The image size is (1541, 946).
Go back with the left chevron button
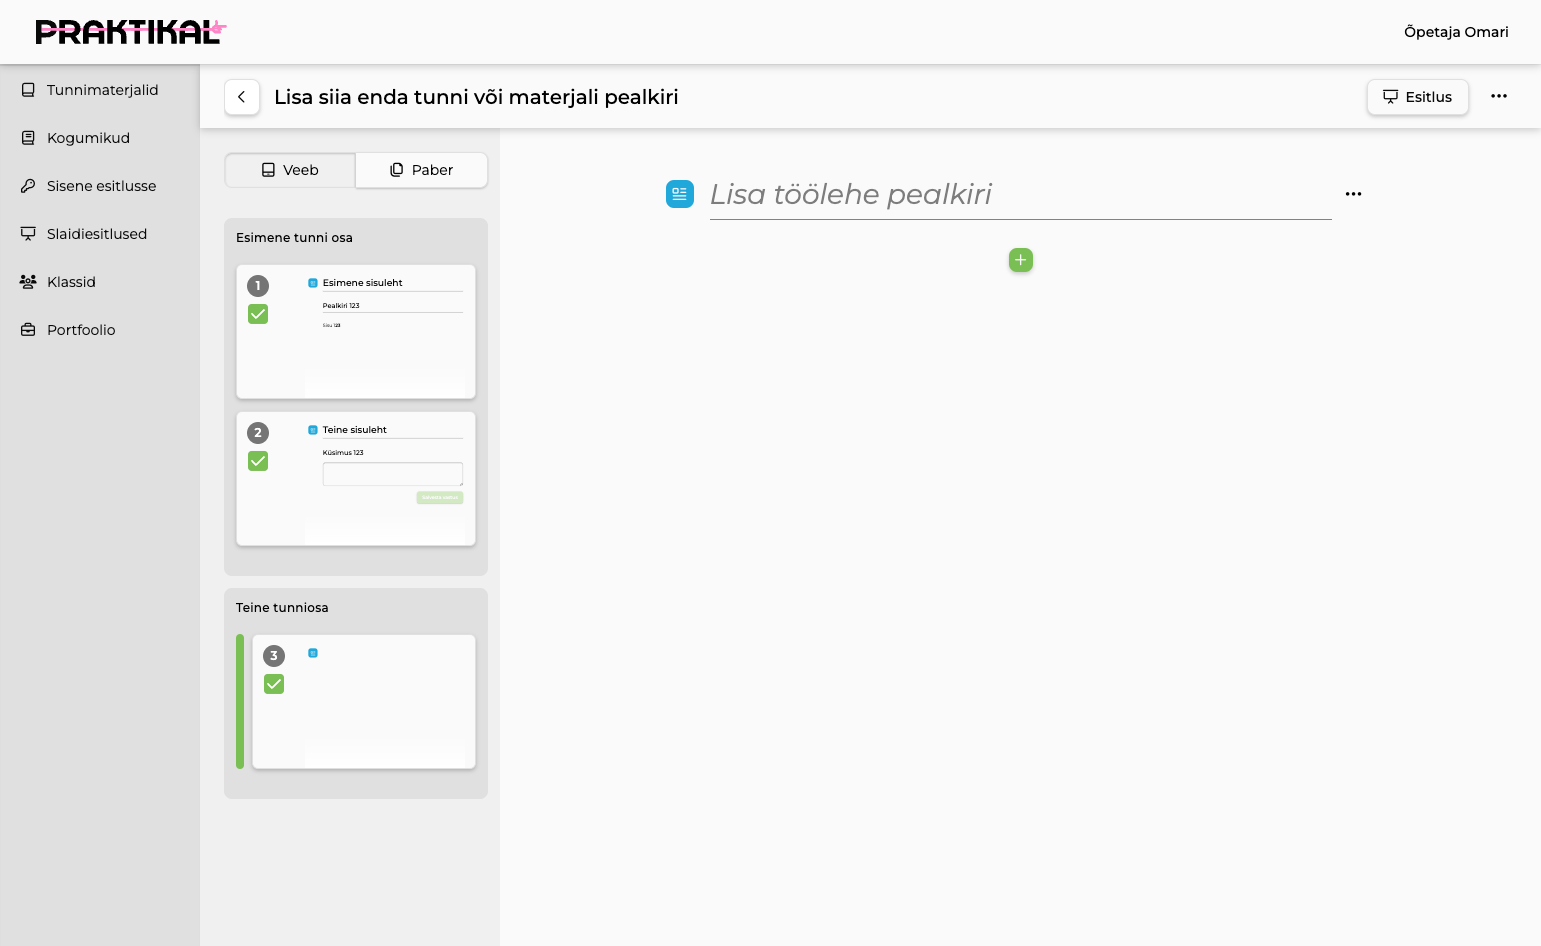coord(242,97)
